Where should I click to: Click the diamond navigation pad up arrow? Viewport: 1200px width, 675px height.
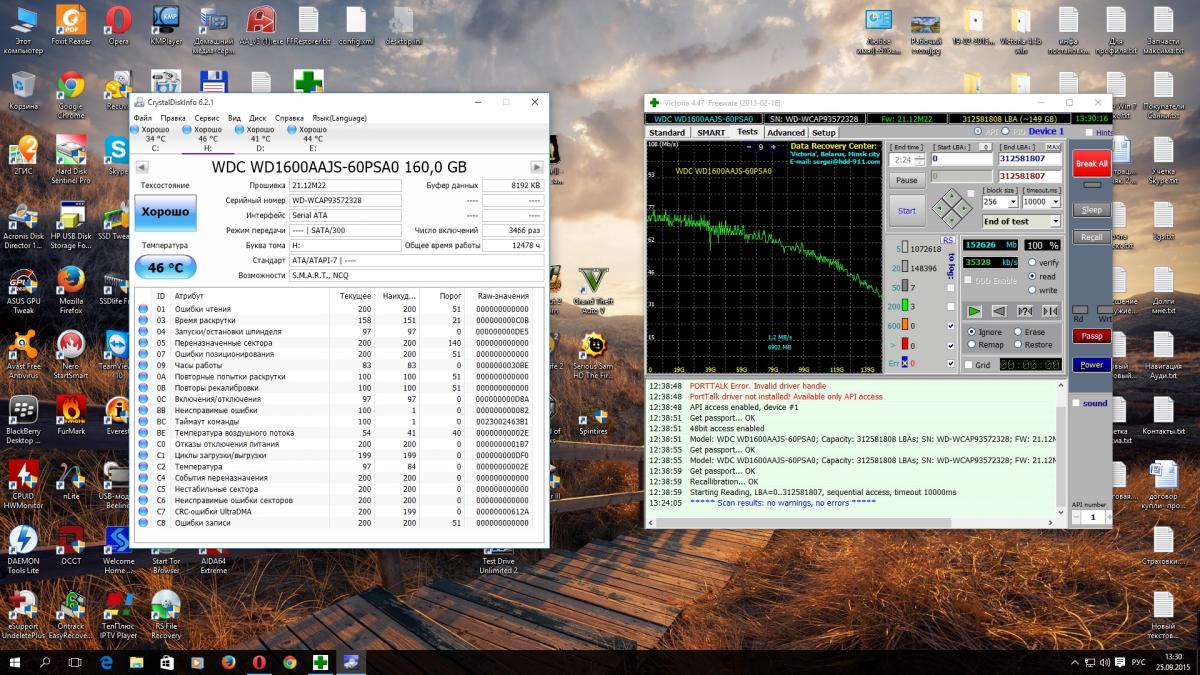pyautogui.click(x=951, y=197)
